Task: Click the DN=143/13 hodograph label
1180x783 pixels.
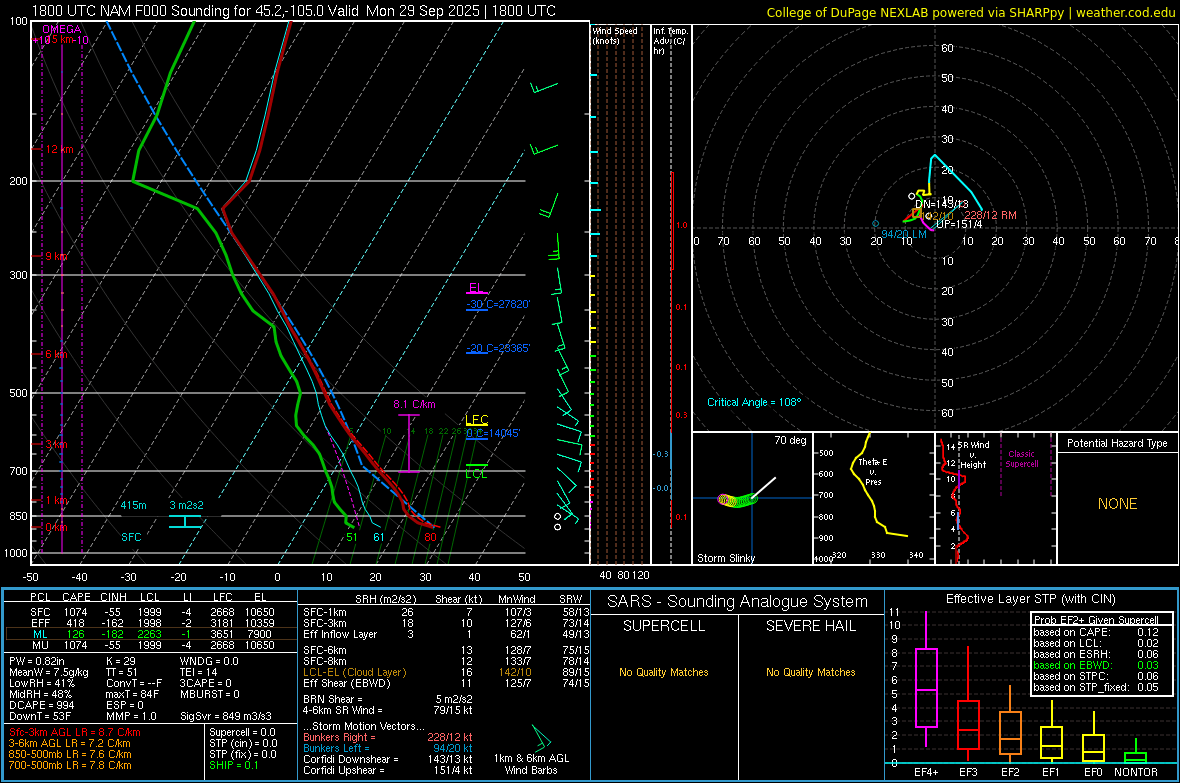Action: [941, 204]
